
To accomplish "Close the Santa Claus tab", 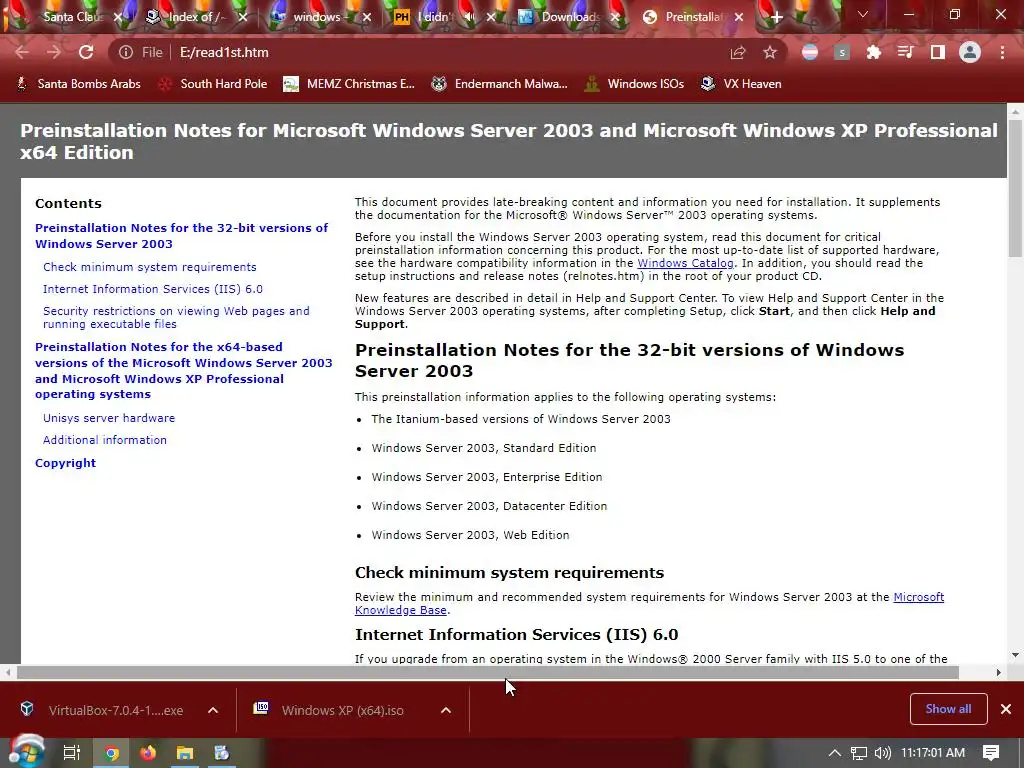I will click(118, 18).
